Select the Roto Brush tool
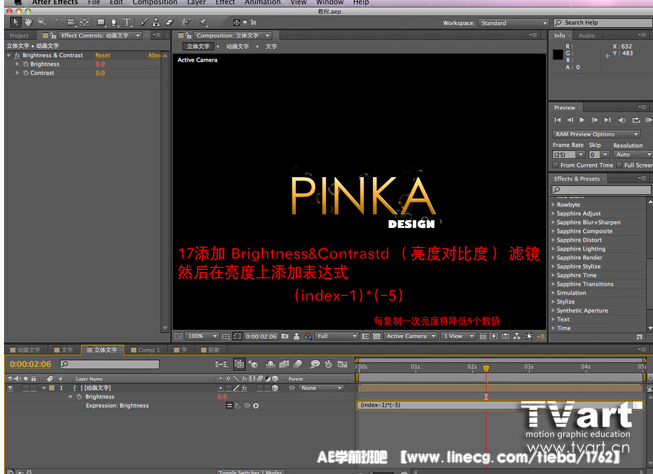The height and width of the screenshot is (474, 653). 187,22
